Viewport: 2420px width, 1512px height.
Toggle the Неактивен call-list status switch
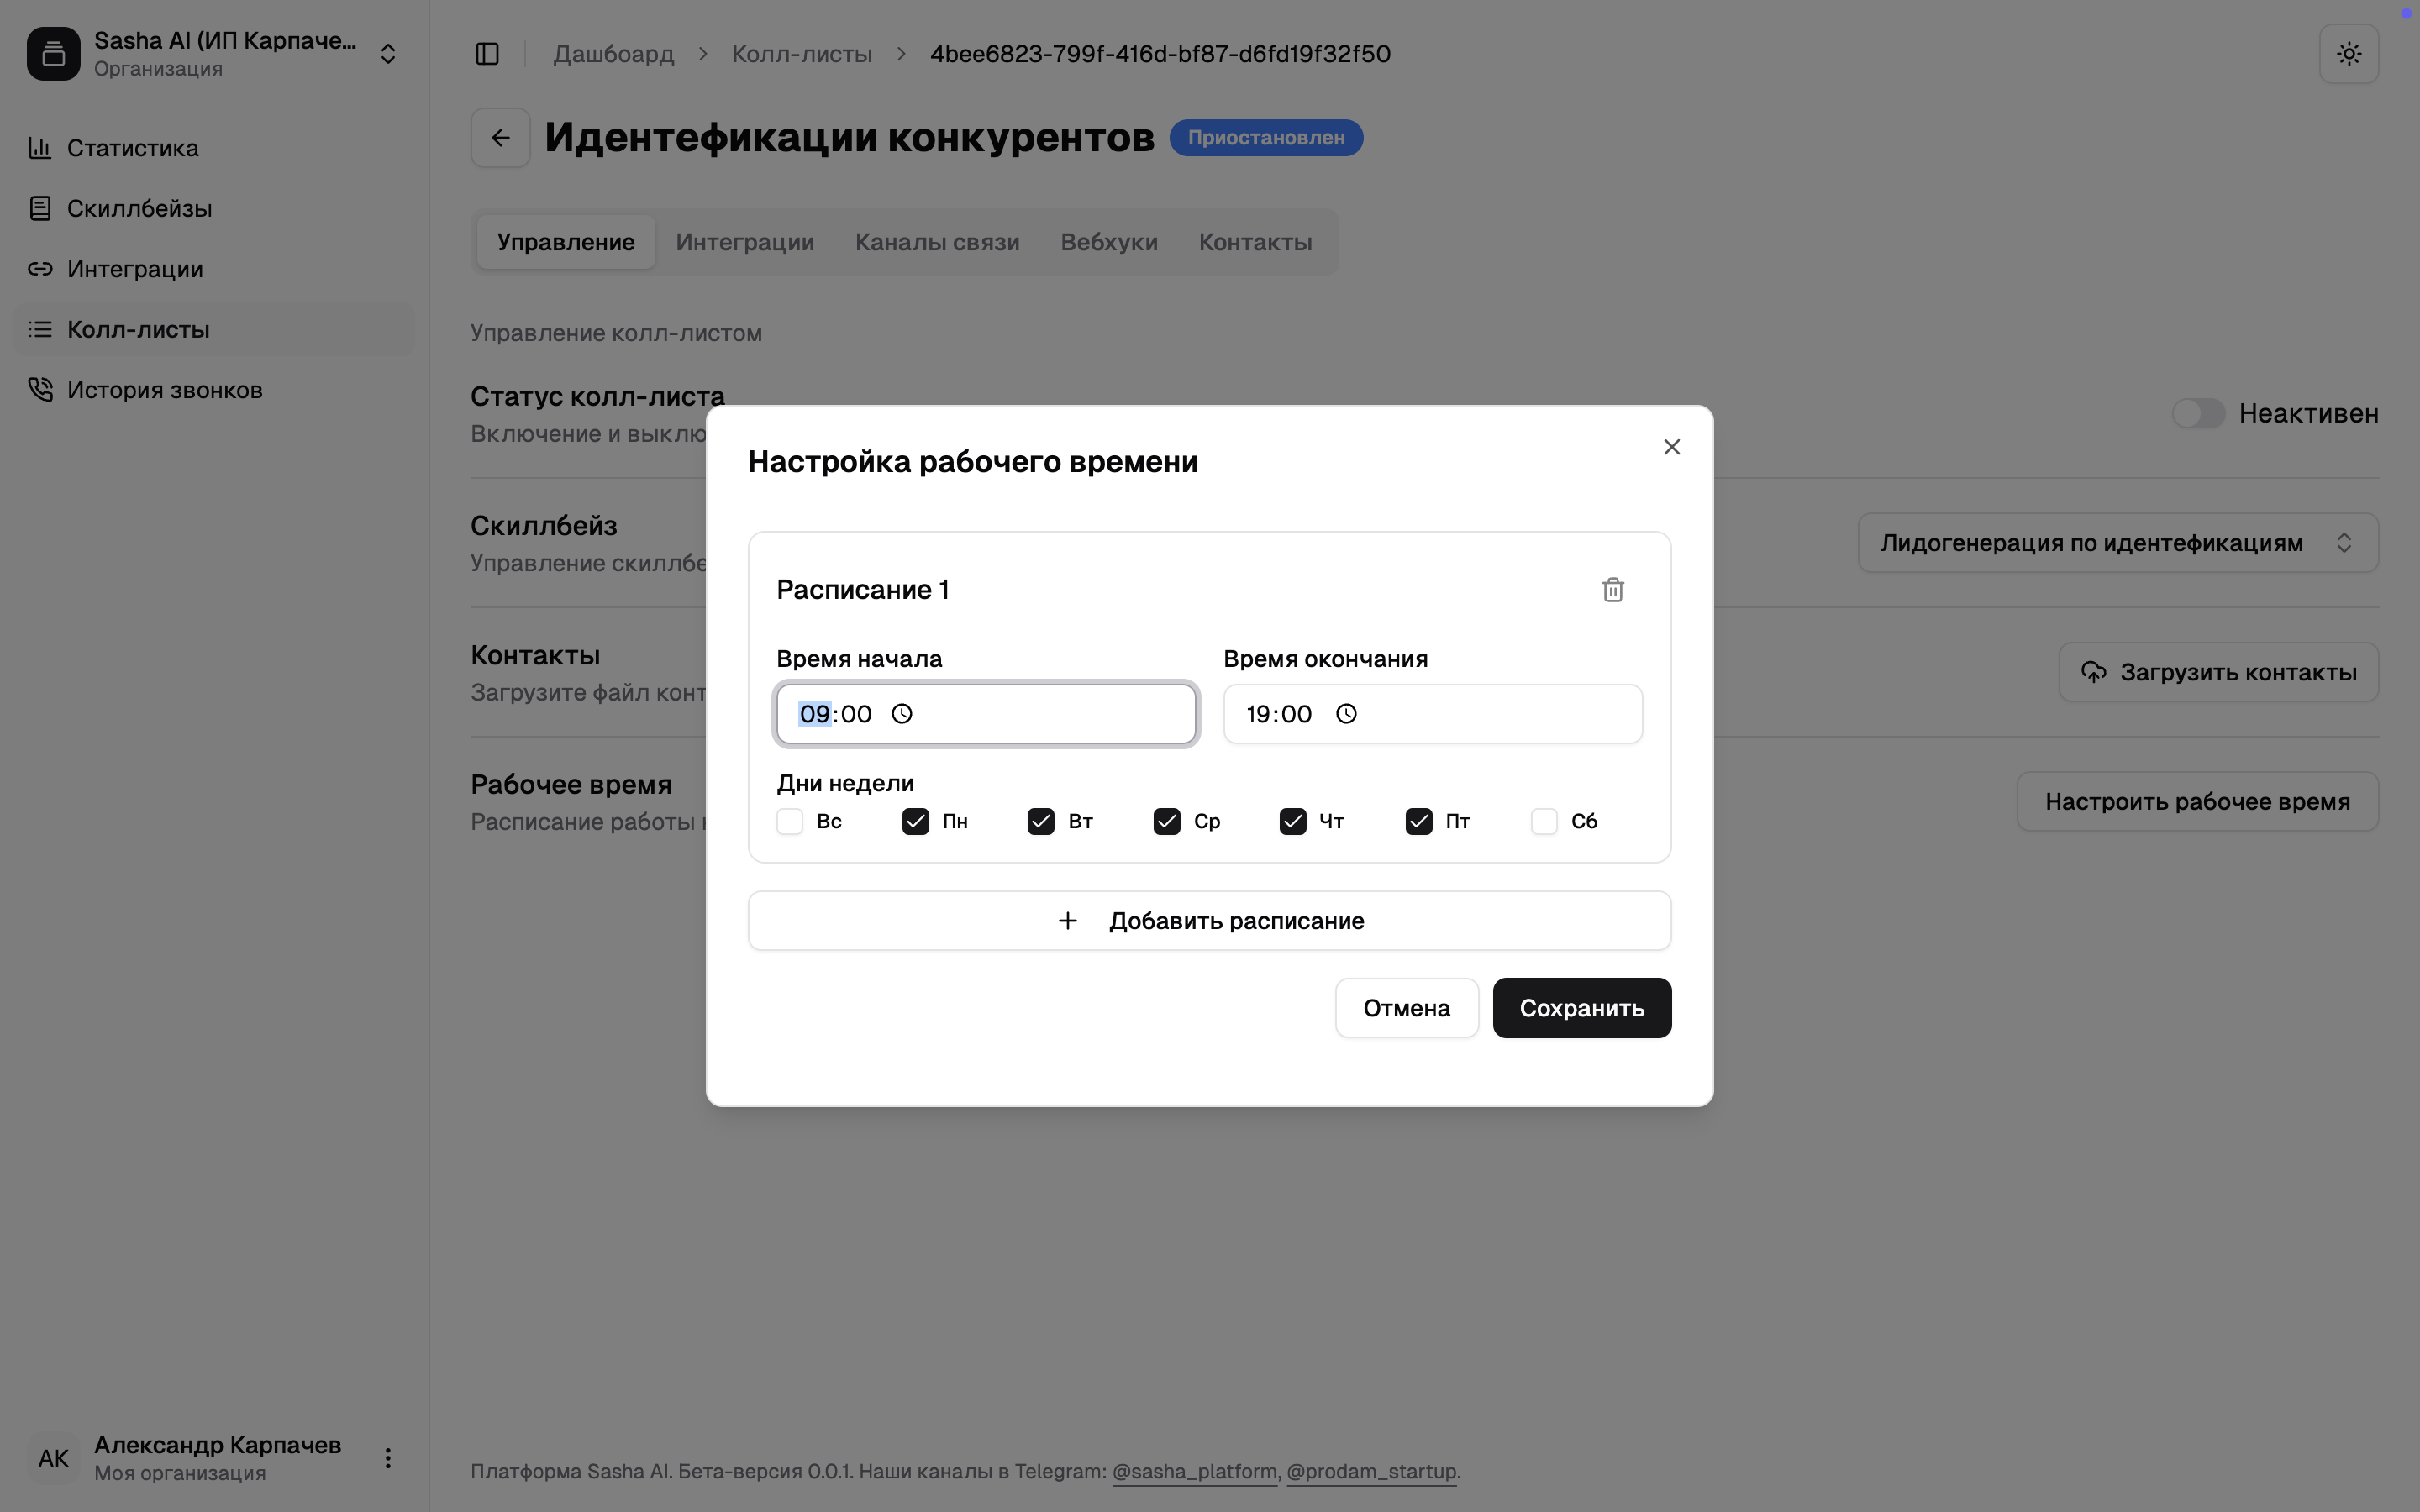[2197, 413]
